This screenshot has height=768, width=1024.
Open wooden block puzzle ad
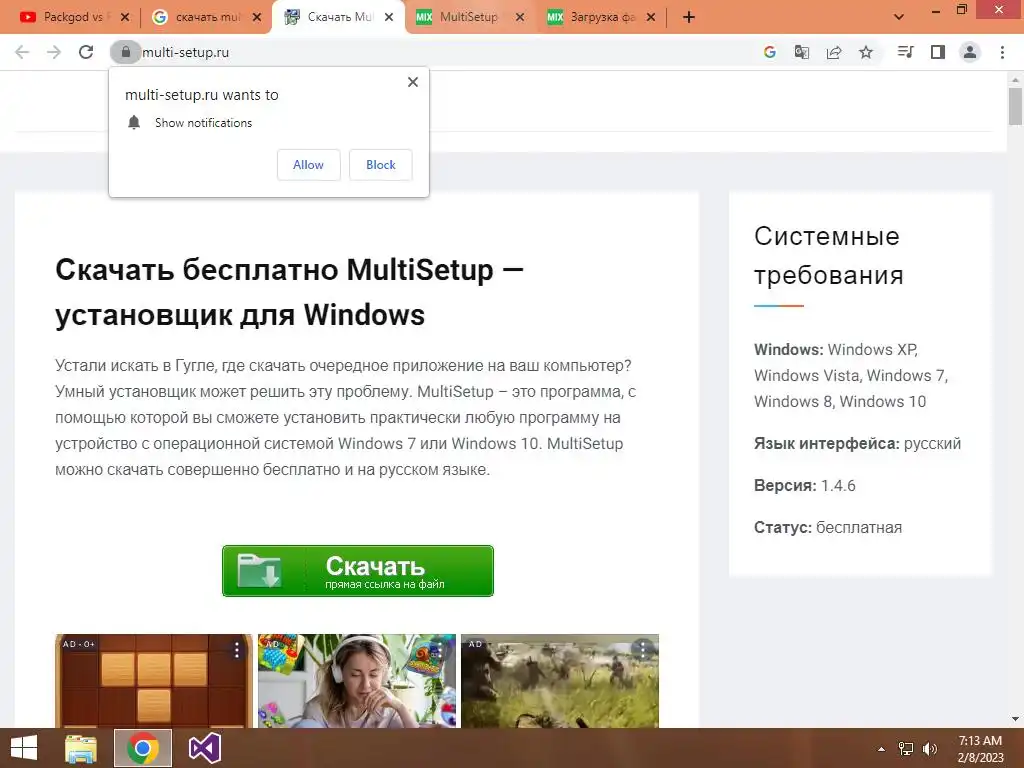153,680
